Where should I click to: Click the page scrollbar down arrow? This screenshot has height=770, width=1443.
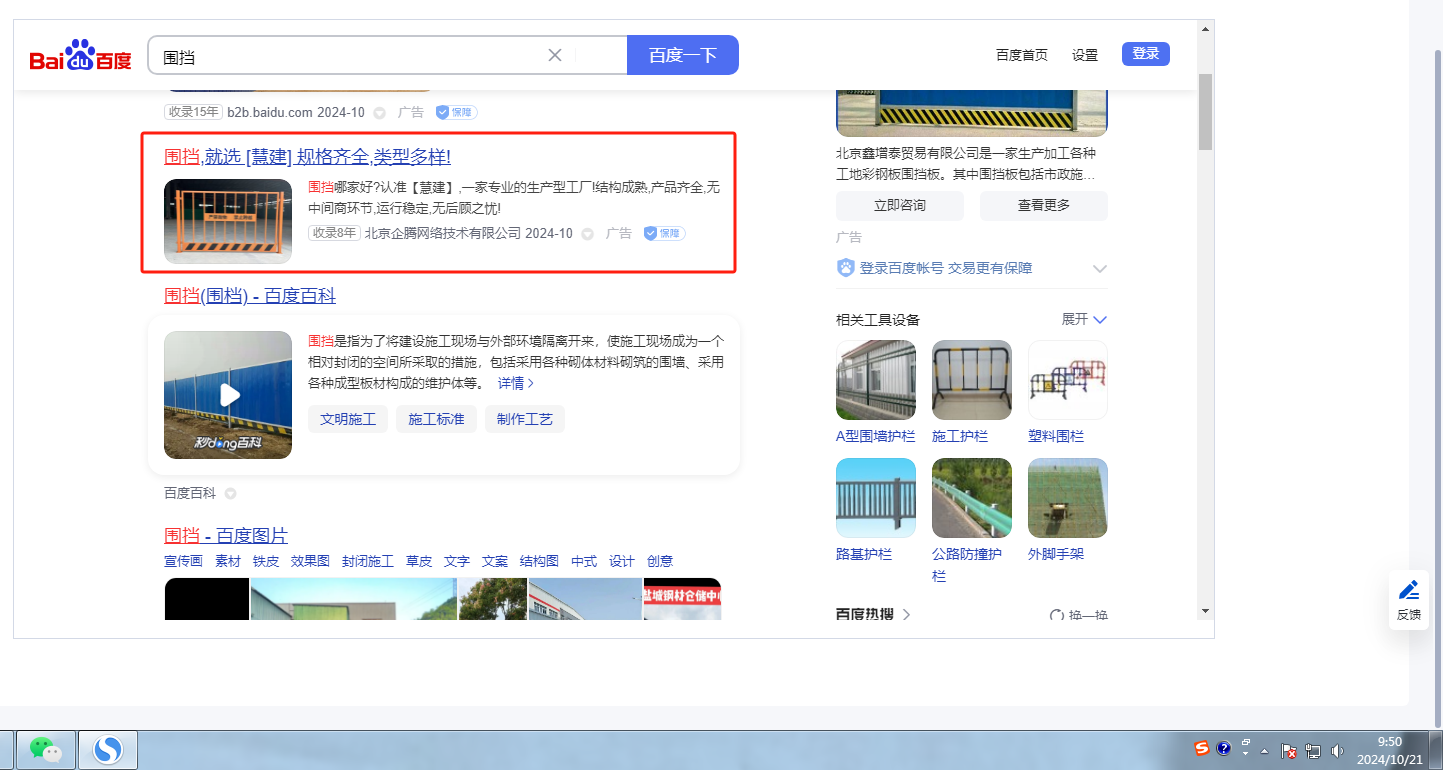coord(1205,610)
